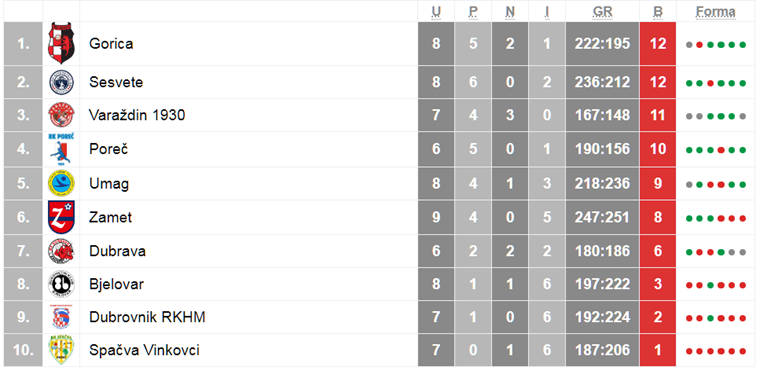The height and width of the screenshot is (378, 760).
Task: Click the Bjelovar black circular crest
Action: click(61, 284)
